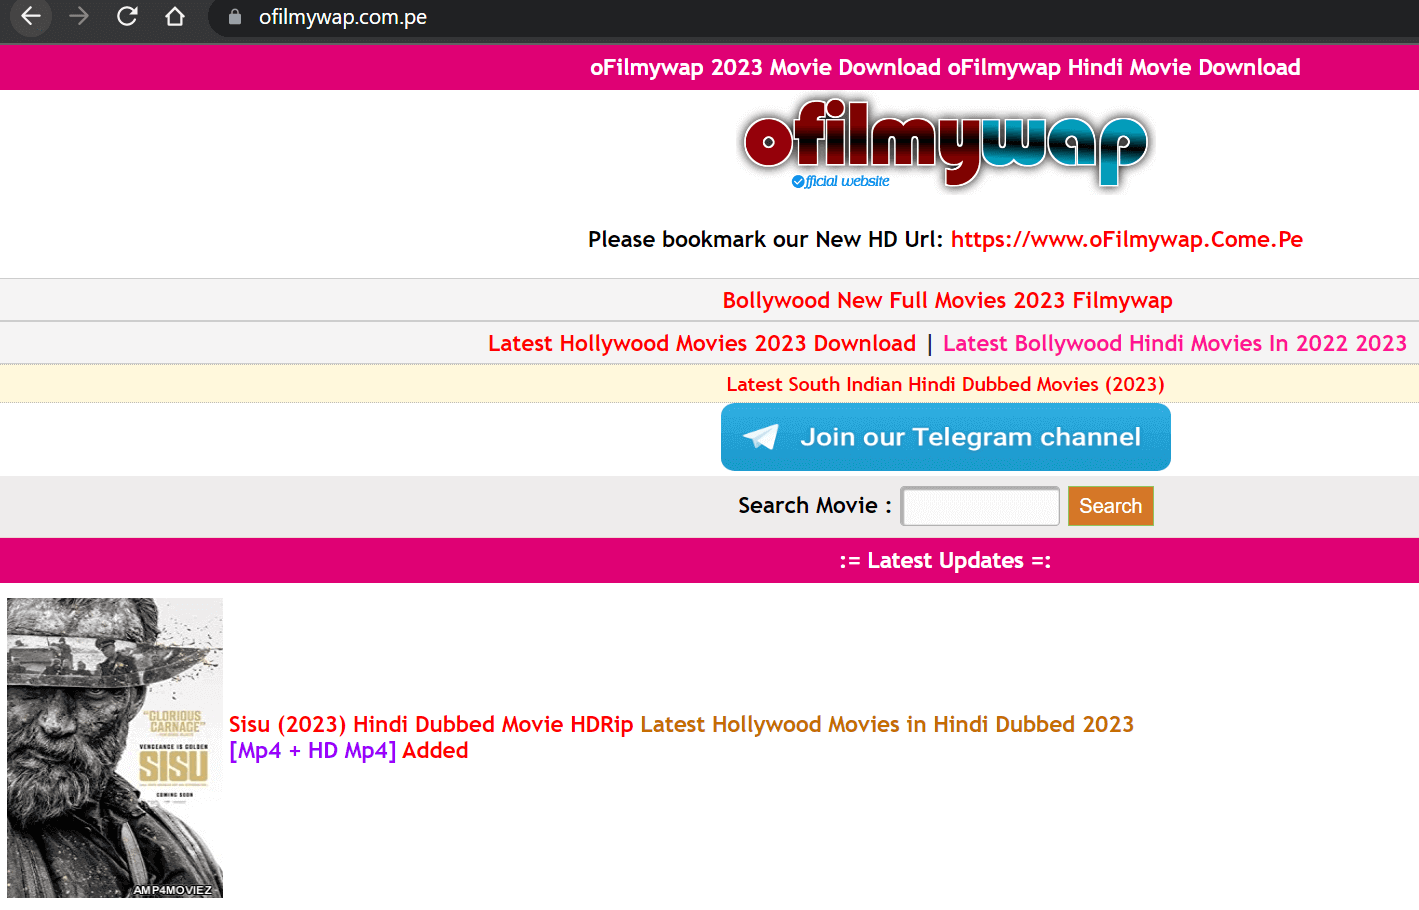The height and width of the screenshot is (910, 1419).
Task: Click the oFilmywap logo image
Action: point(946,144)
